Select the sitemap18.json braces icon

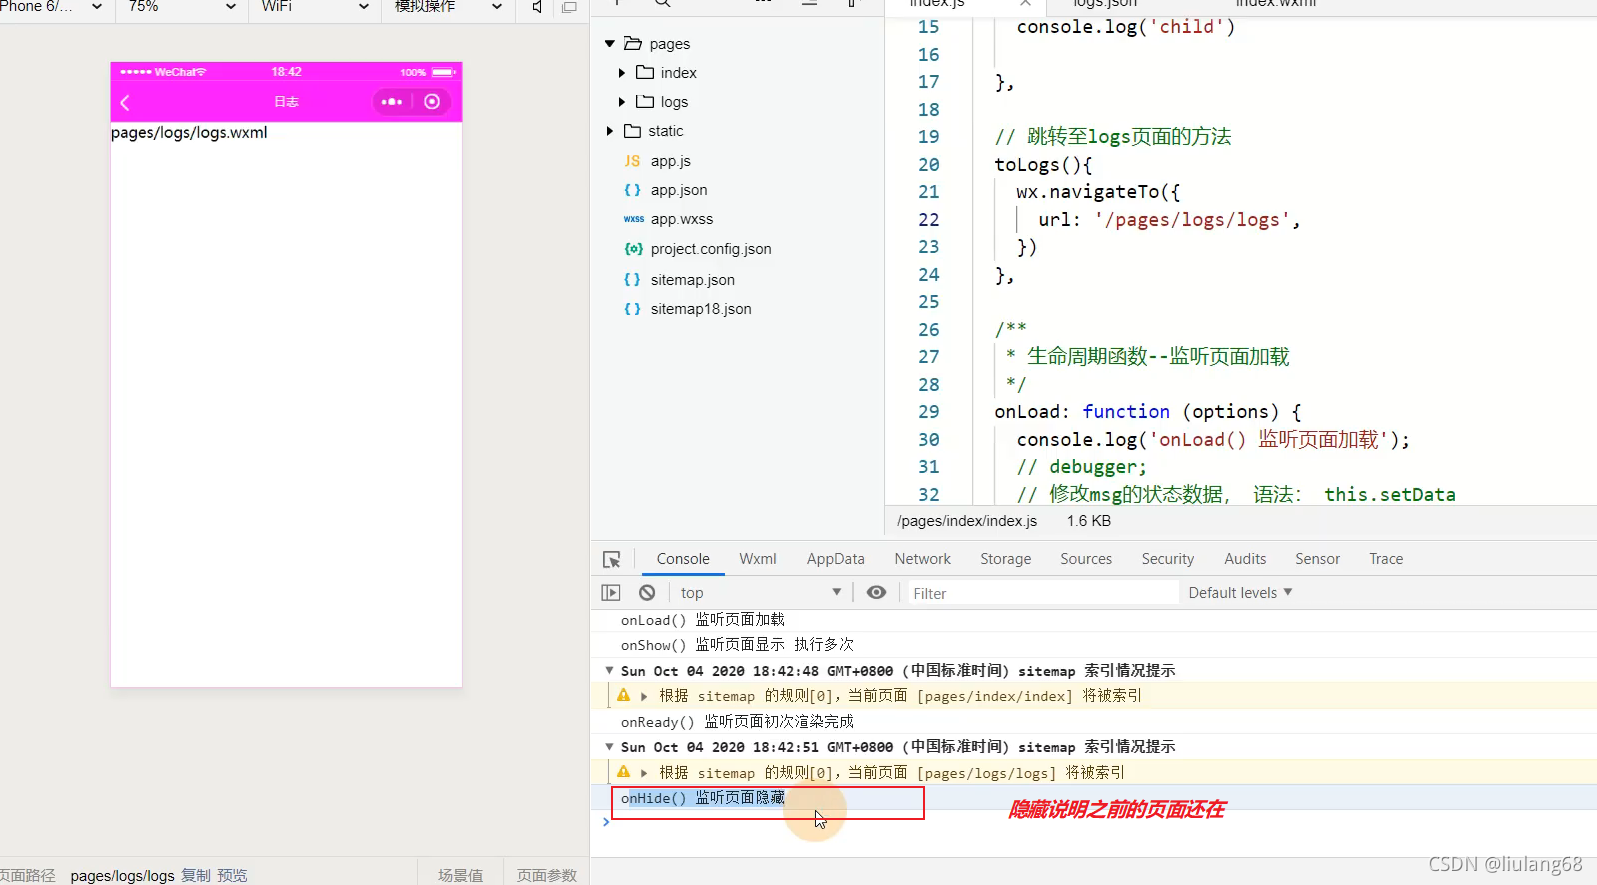coord(632,309)
